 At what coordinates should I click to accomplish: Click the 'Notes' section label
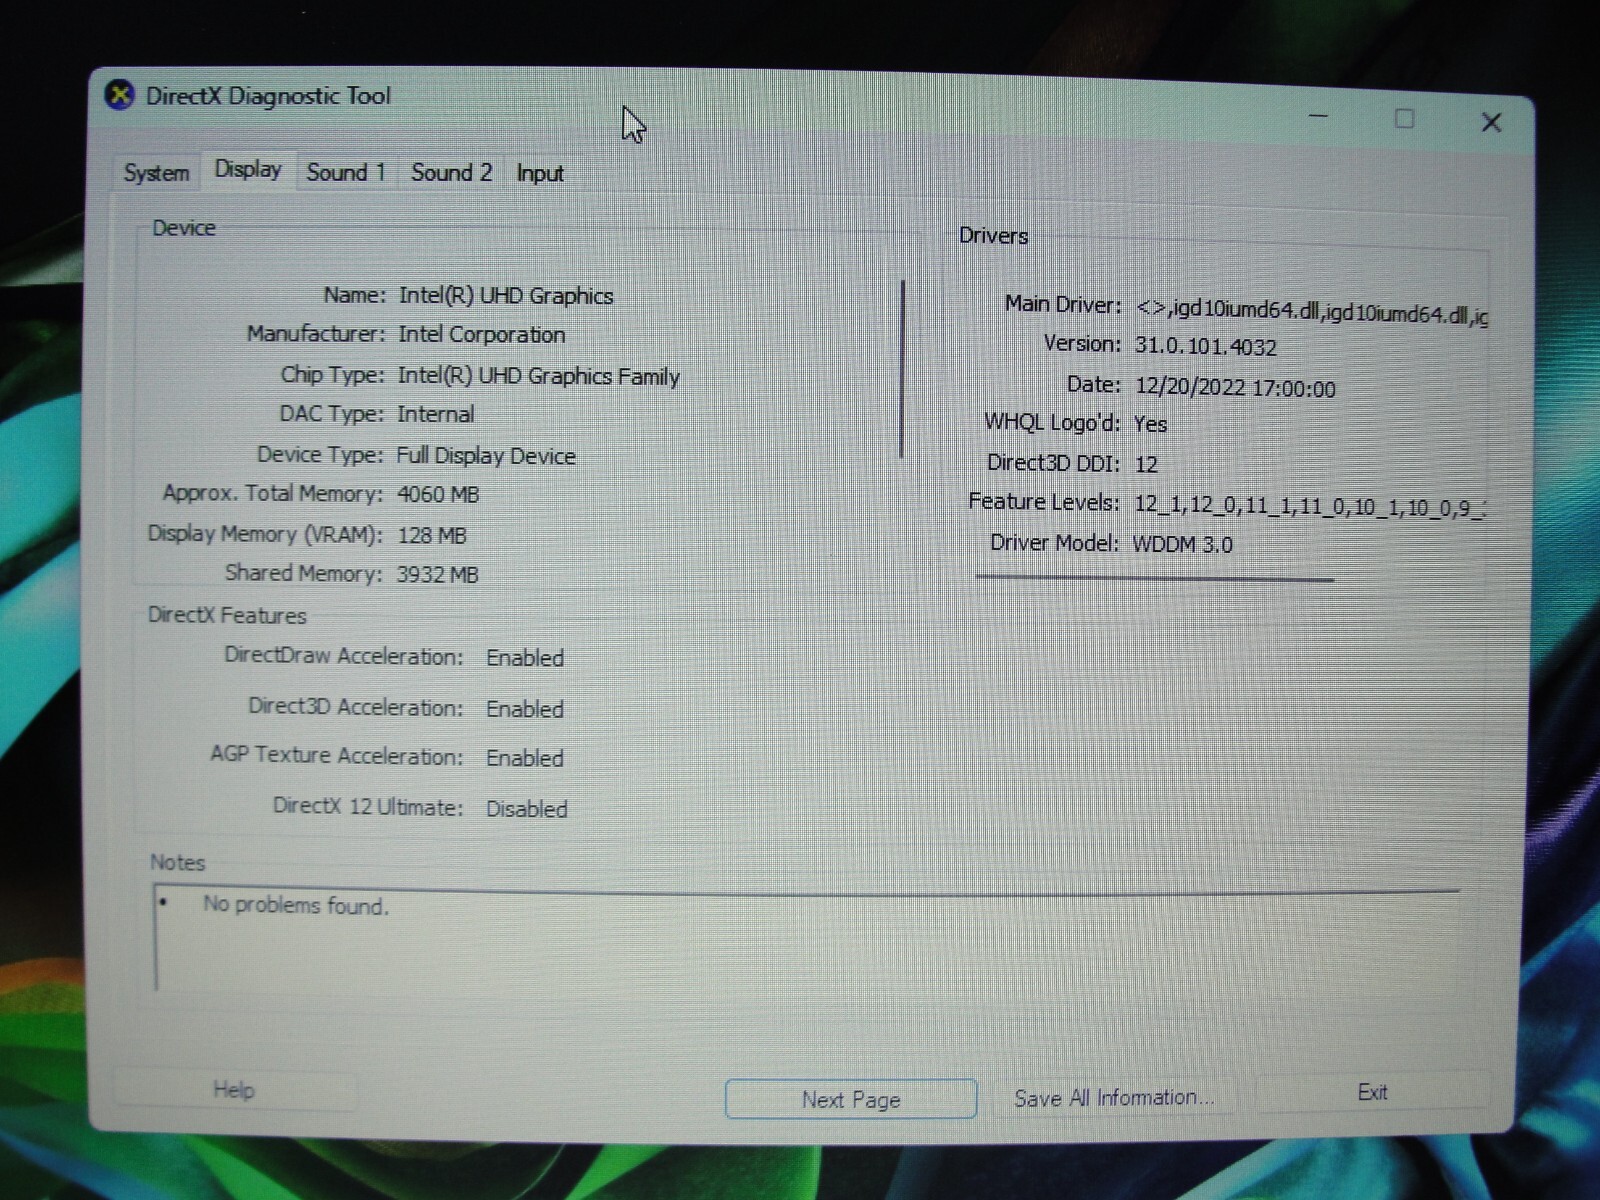(x=177, y=862)
